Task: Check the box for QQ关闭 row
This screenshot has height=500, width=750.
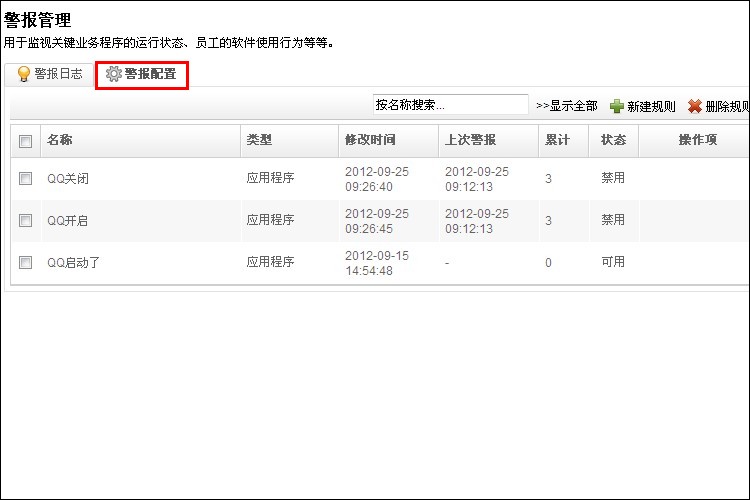Action: [25, 178]
